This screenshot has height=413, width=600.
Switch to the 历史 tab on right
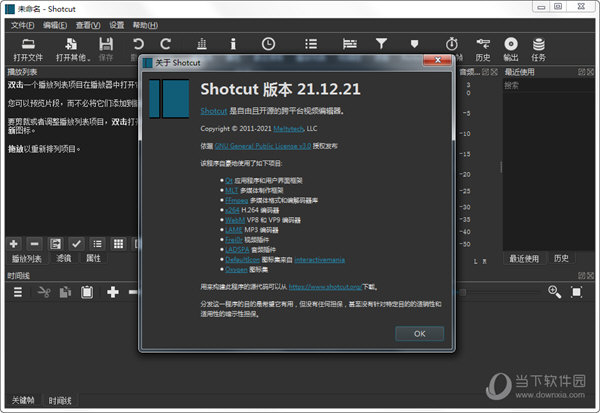(561, 259)
